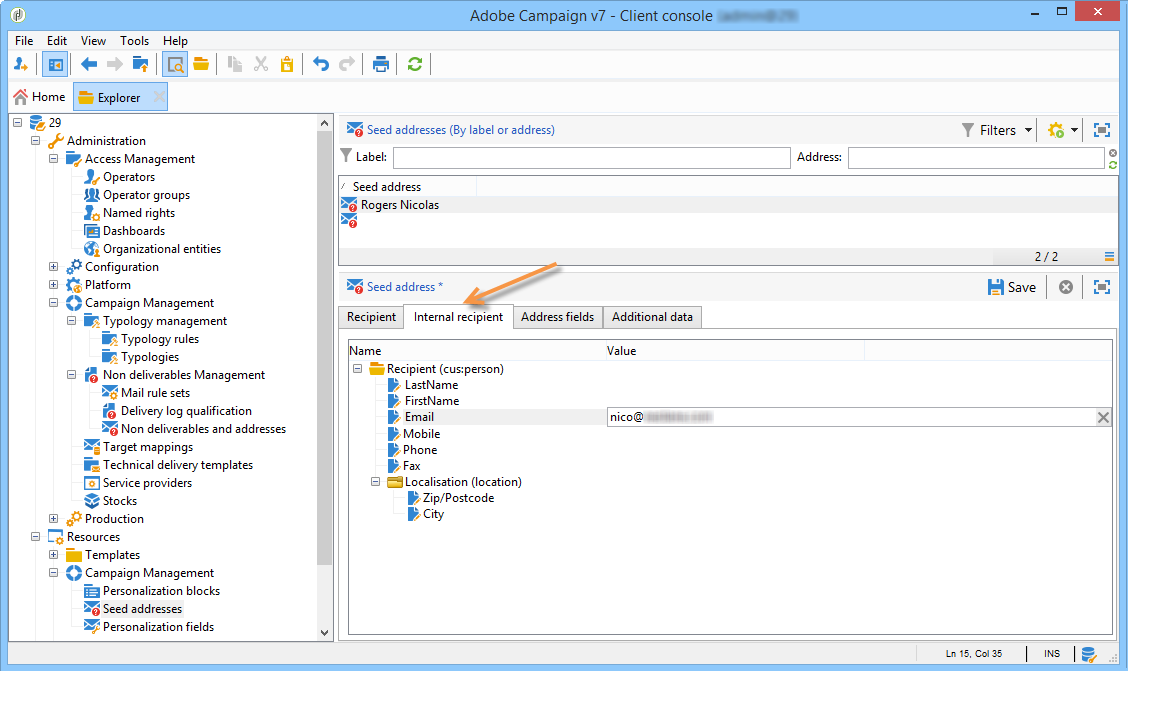This screenshot has width=1162, height=708.
Task: Switch to the Recipient tab
Action: [371, 317]
